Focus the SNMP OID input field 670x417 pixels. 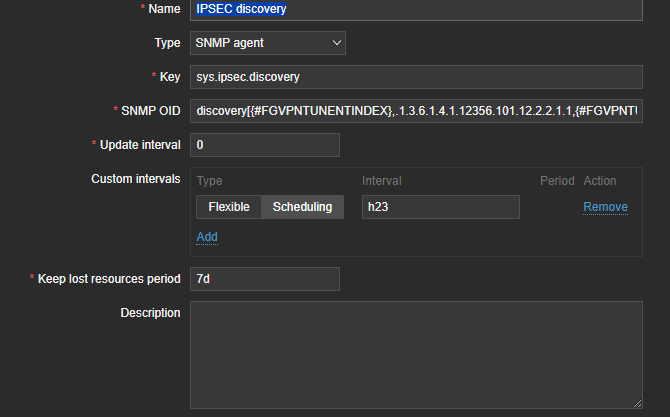click(x=415, y=110)
